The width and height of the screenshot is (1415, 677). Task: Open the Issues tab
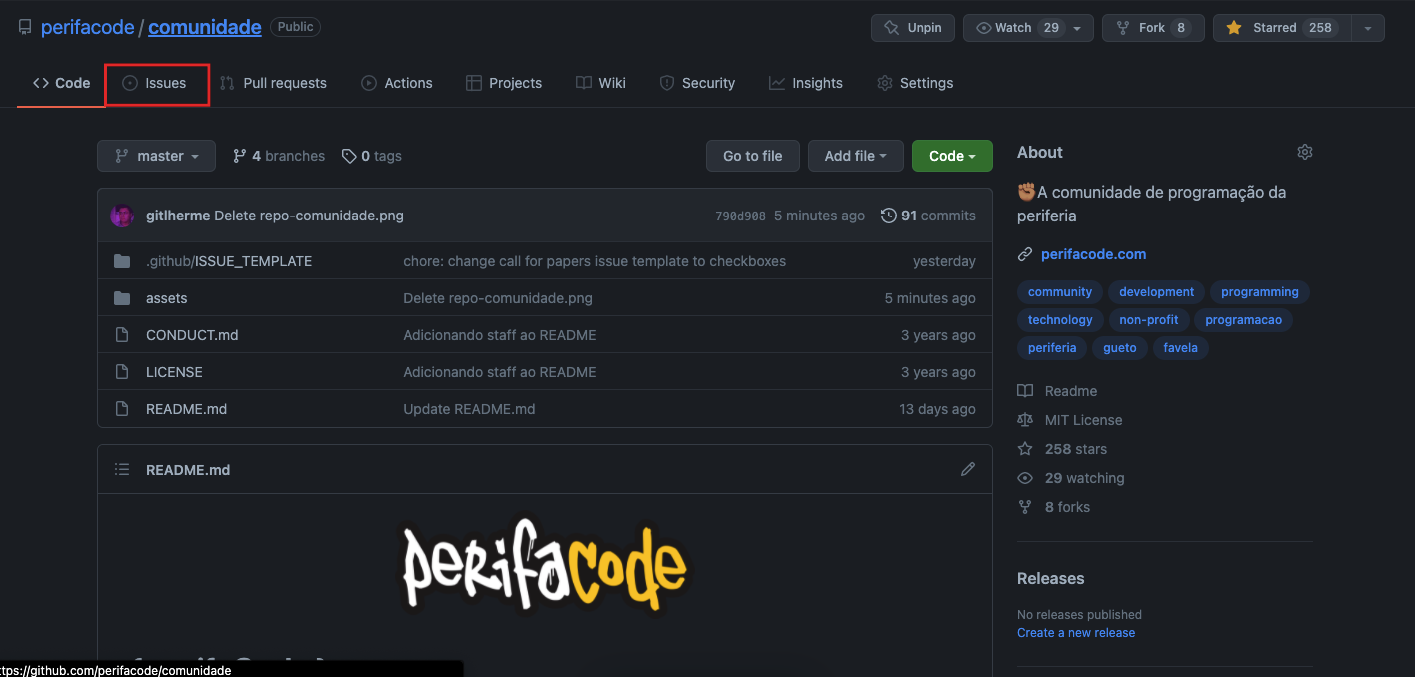point(154,83)
